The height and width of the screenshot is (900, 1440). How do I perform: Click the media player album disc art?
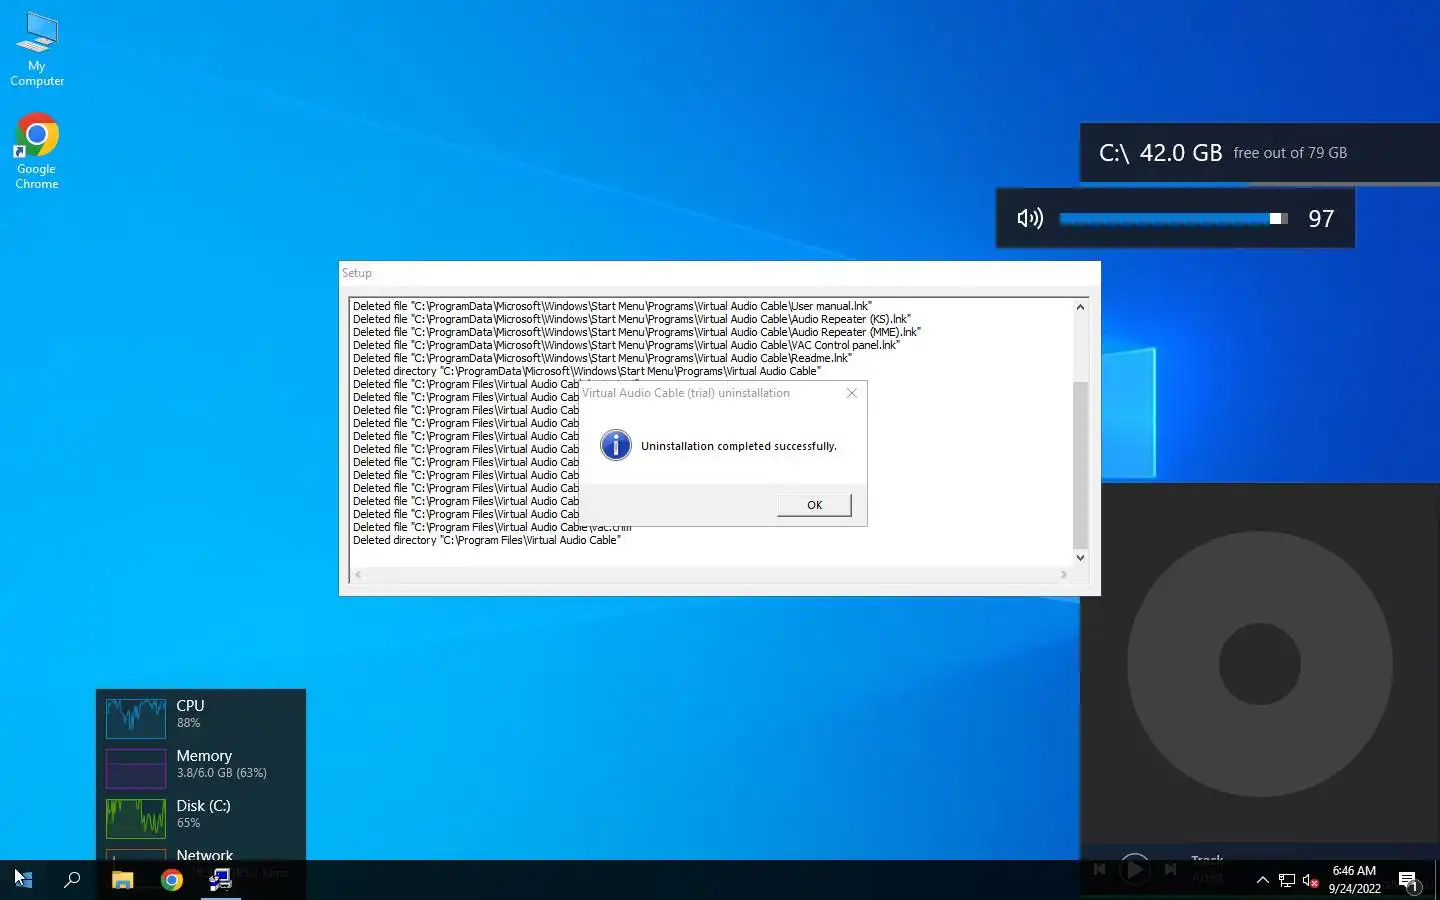pyautogui.click(x=1260, y=664)
